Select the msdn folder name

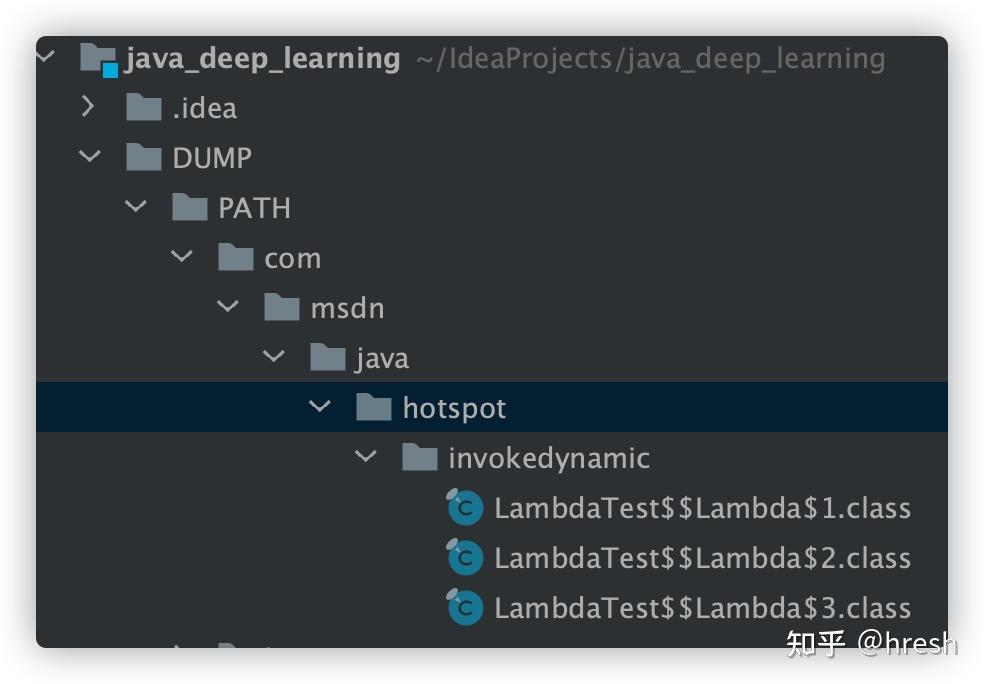pyautogui.click(x=347, y=308)
